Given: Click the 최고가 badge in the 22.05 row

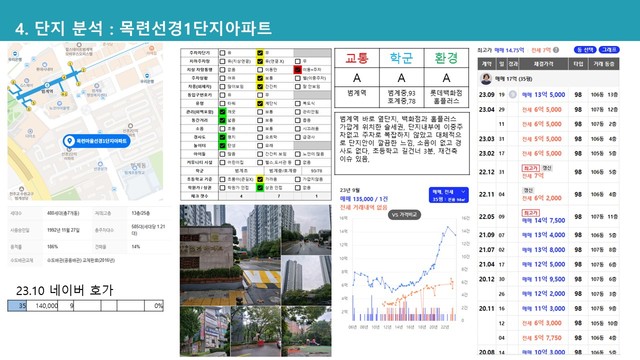Looking at the screenshot, I should coord(531,213).
